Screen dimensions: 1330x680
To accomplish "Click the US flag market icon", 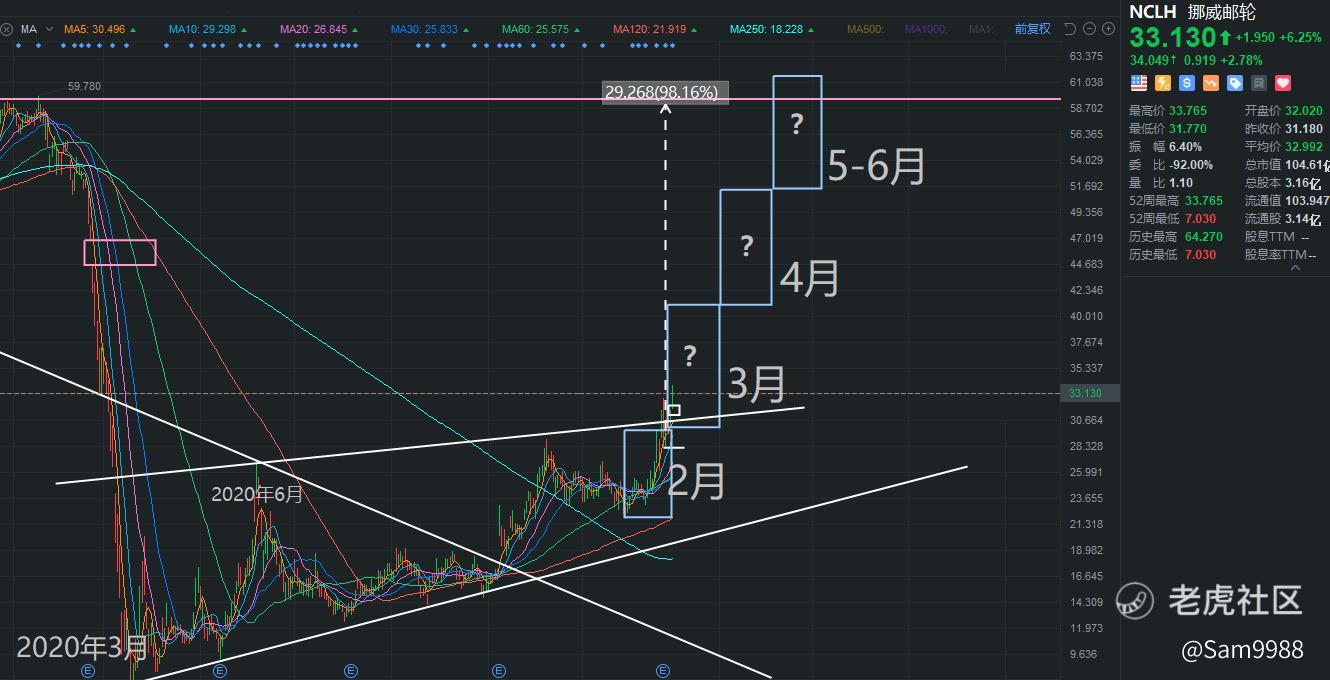I will click(x=1138, y=84).
